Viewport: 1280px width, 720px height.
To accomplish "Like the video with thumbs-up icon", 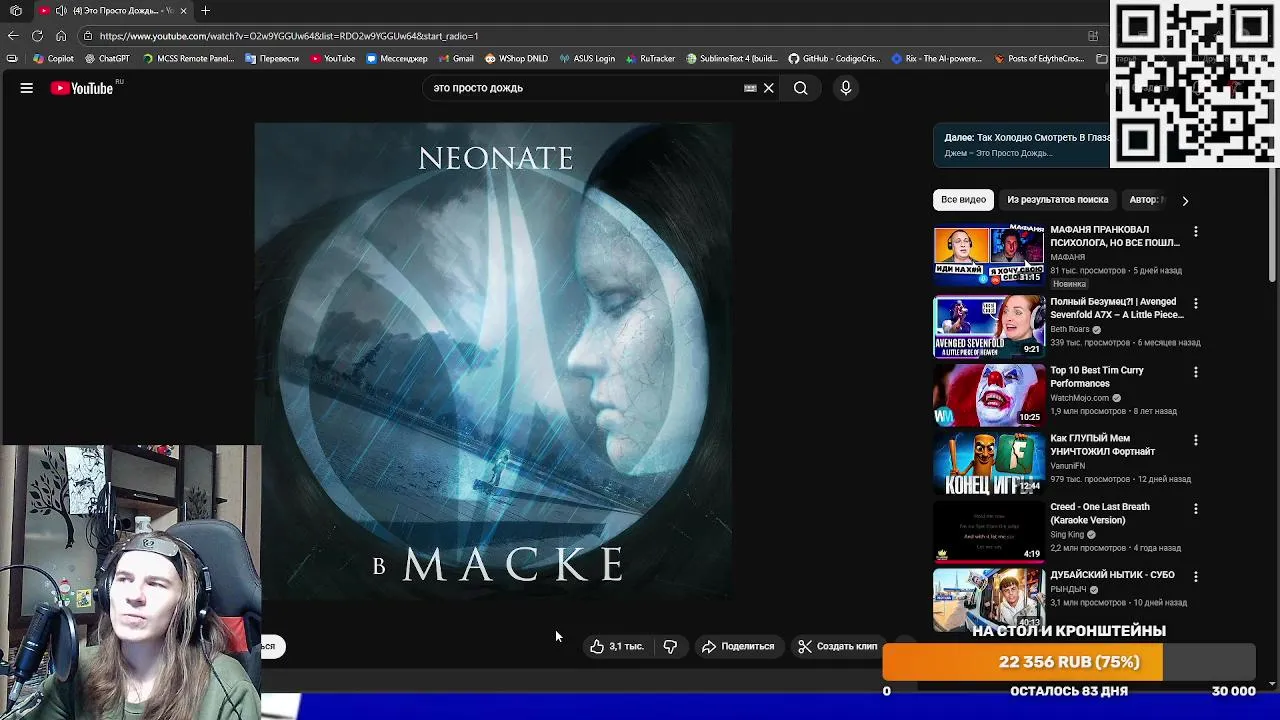I will [597, 646].
